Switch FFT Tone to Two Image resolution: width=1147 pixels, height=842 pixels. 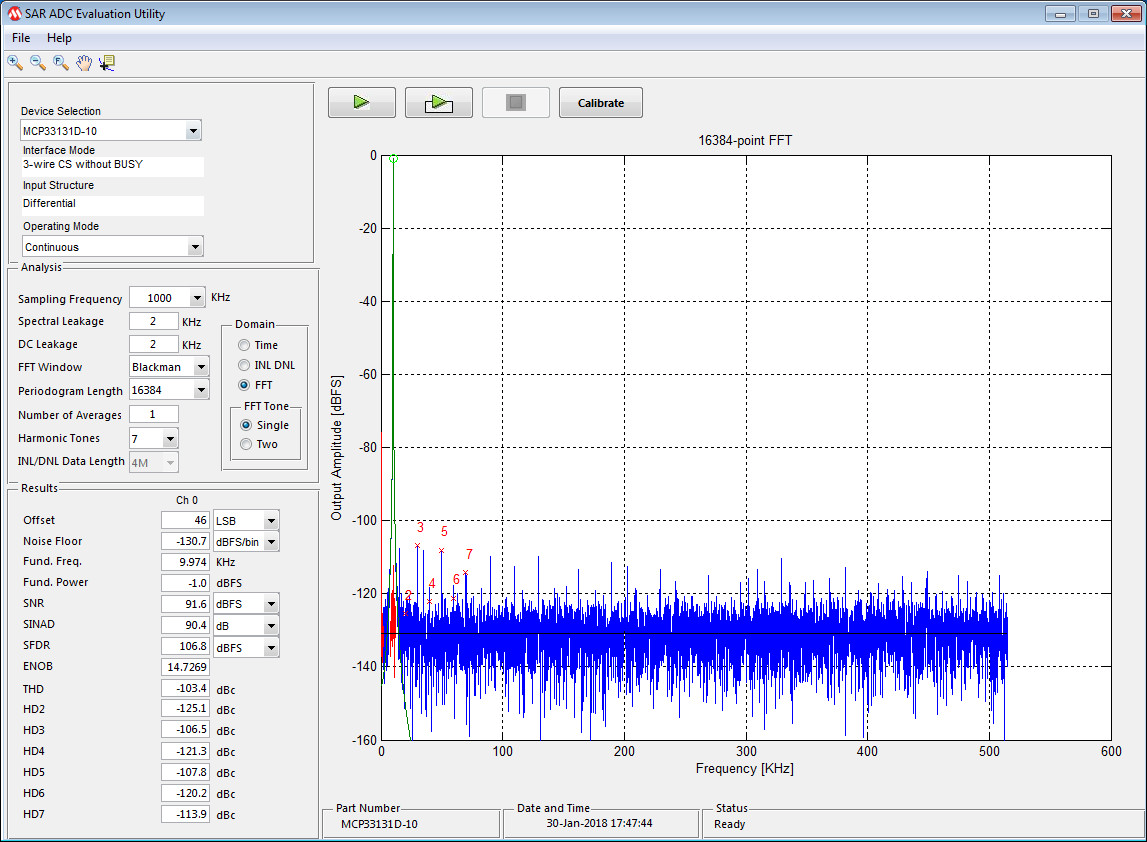pyautogui.click(x=246, y=444)
